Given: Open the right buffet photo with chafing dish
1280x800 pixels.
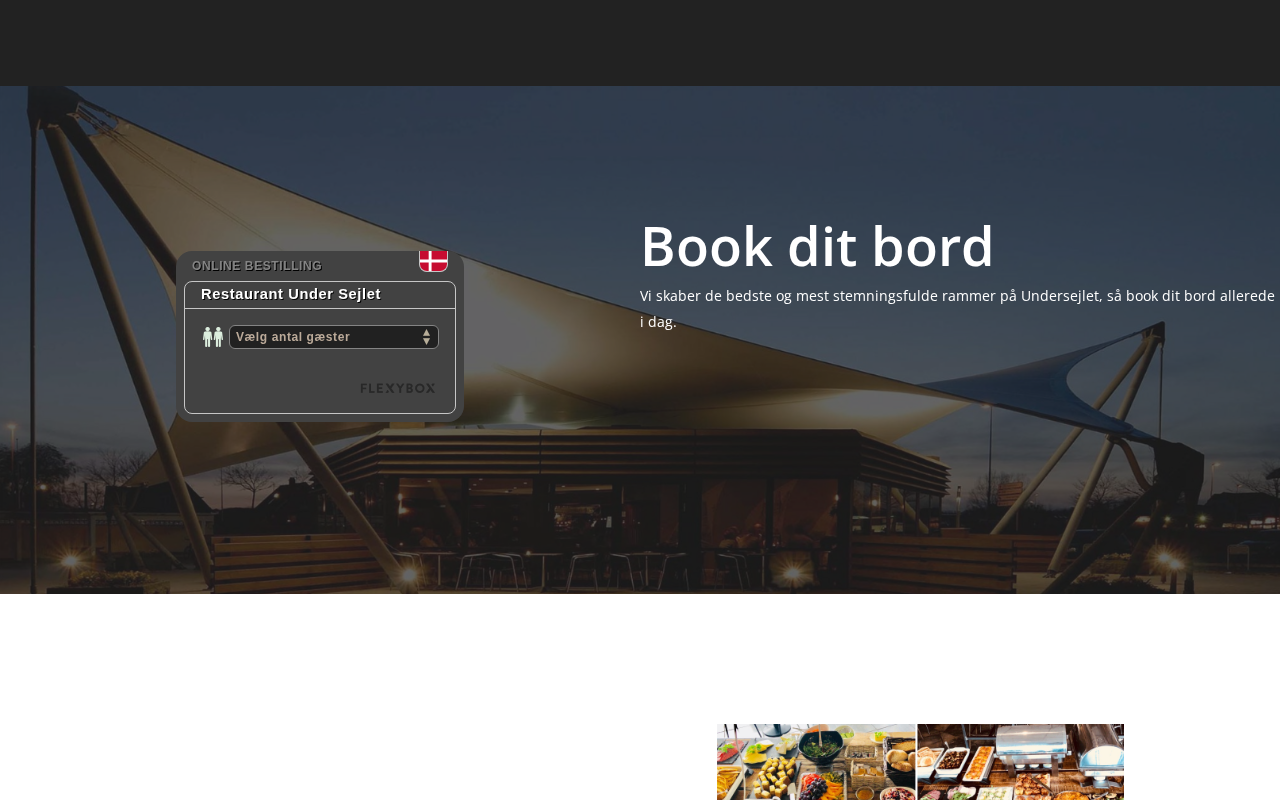Looking at the screenshot, I should 1020,762.
